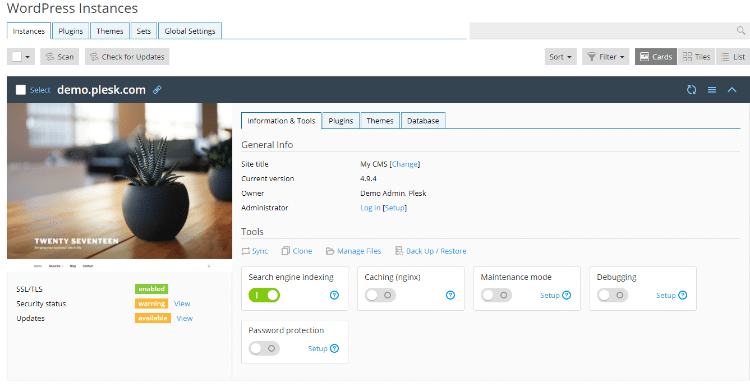Click the help icon for Password protection
The height and width of the screenshot is (384, 750).
(x=334, y=348)
